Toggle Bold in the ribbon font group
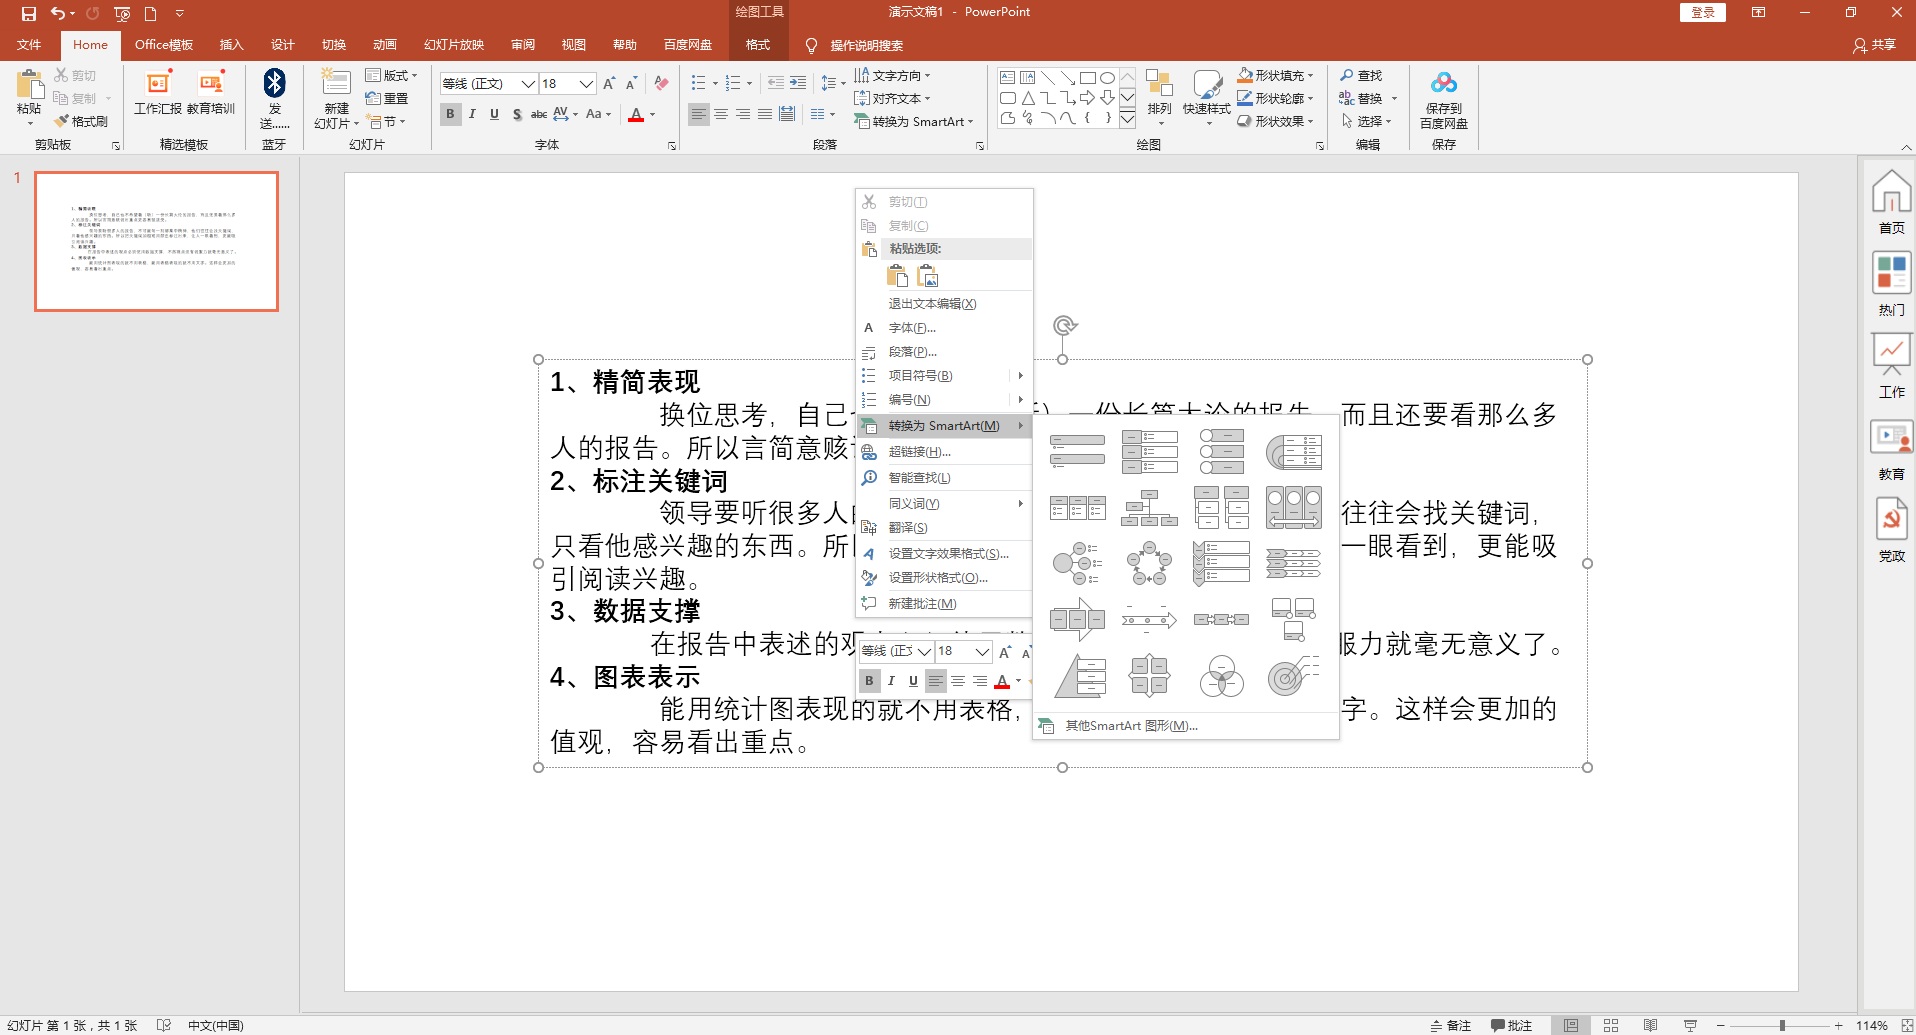 [450, 114]
